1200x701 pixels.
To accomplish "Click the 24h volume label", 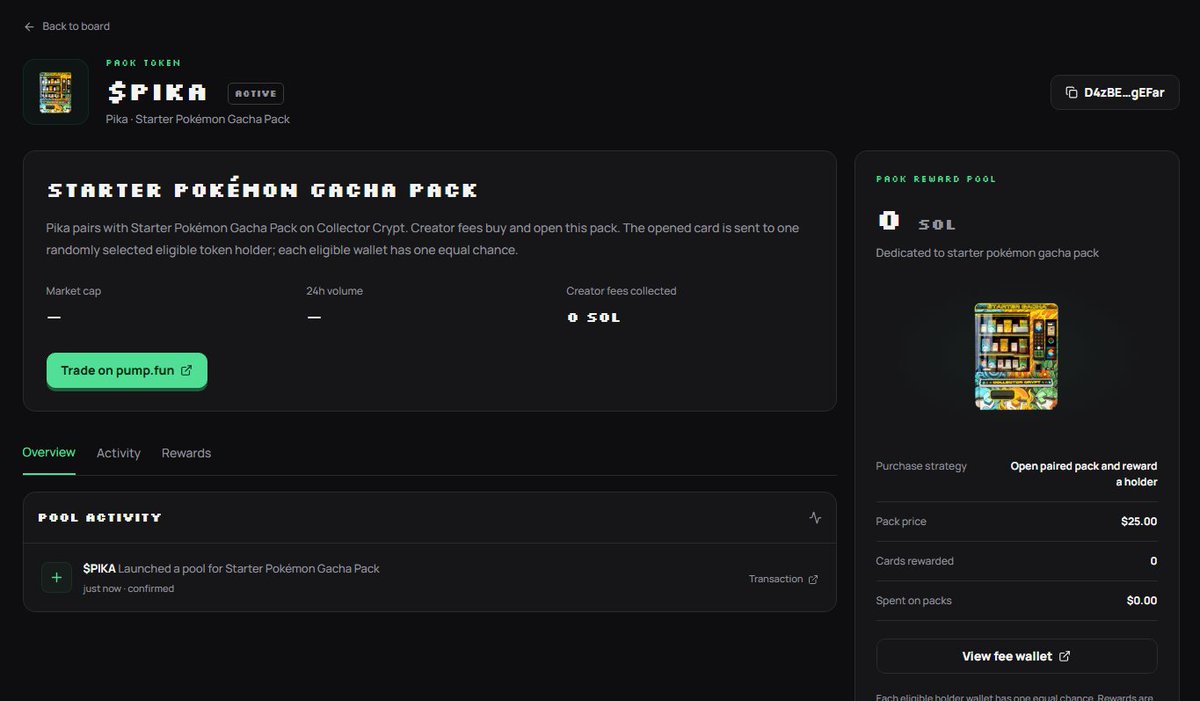I will (x=334, y=291).
